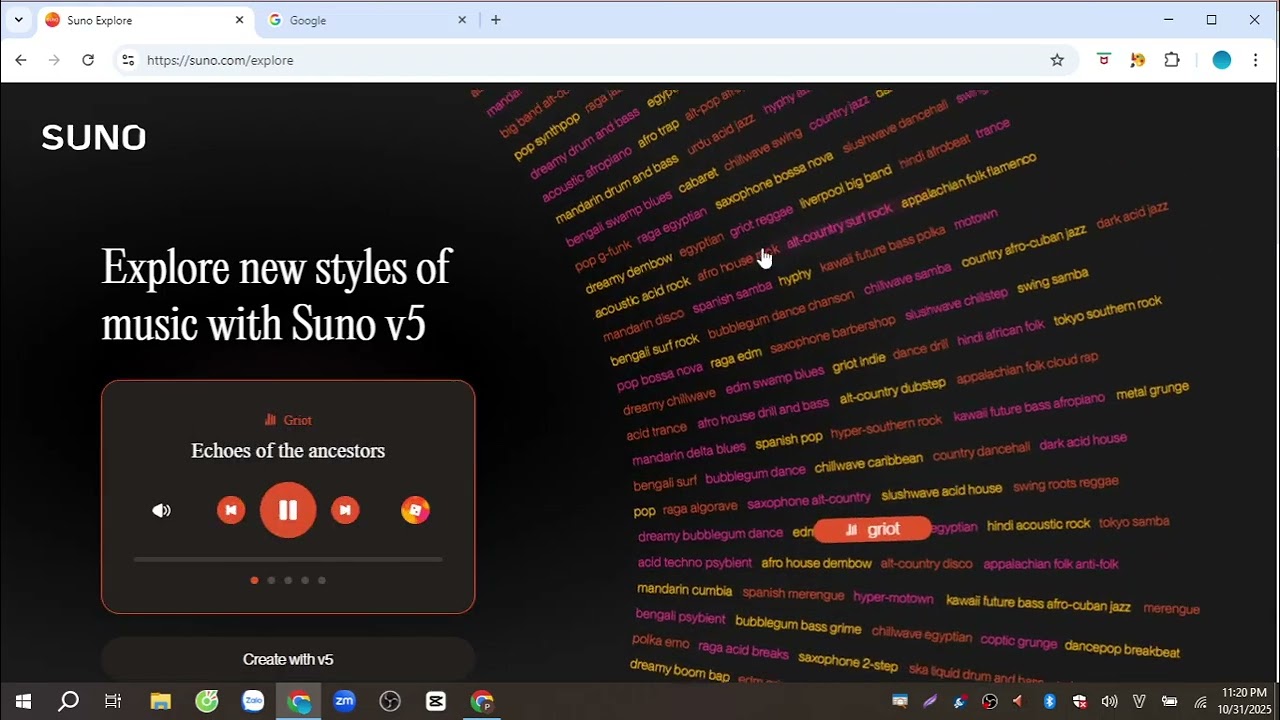Open Windows taskbar search
1280x720 pixels.
(x=68, y=701)
